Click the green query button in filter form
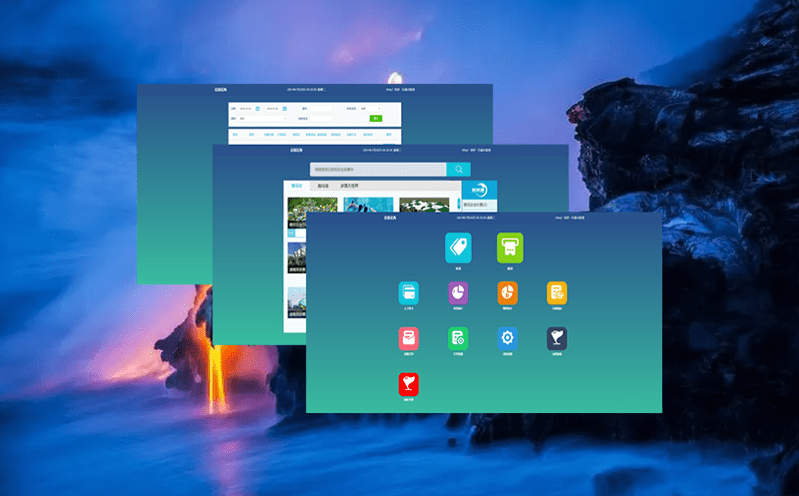 (376, 118)
